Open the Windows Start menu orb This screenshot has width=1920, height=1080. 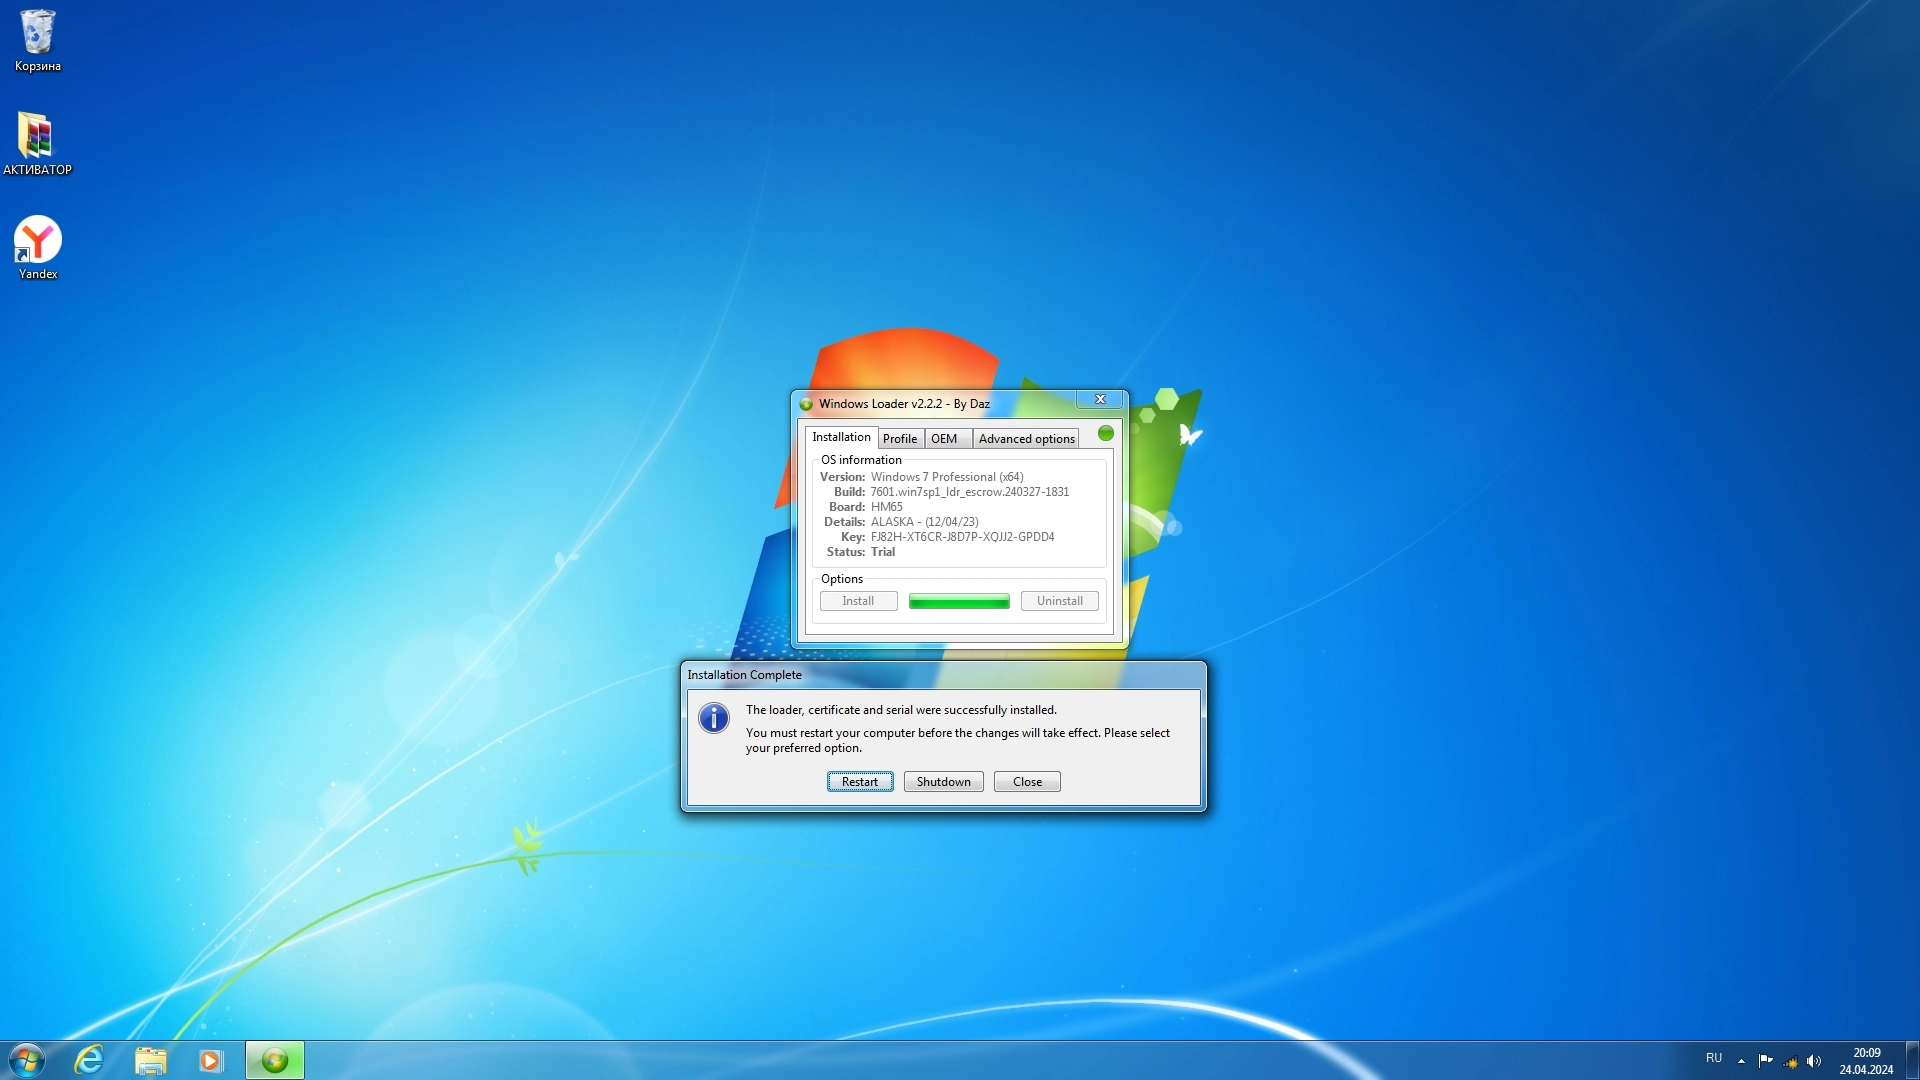tap(27, 1060)
